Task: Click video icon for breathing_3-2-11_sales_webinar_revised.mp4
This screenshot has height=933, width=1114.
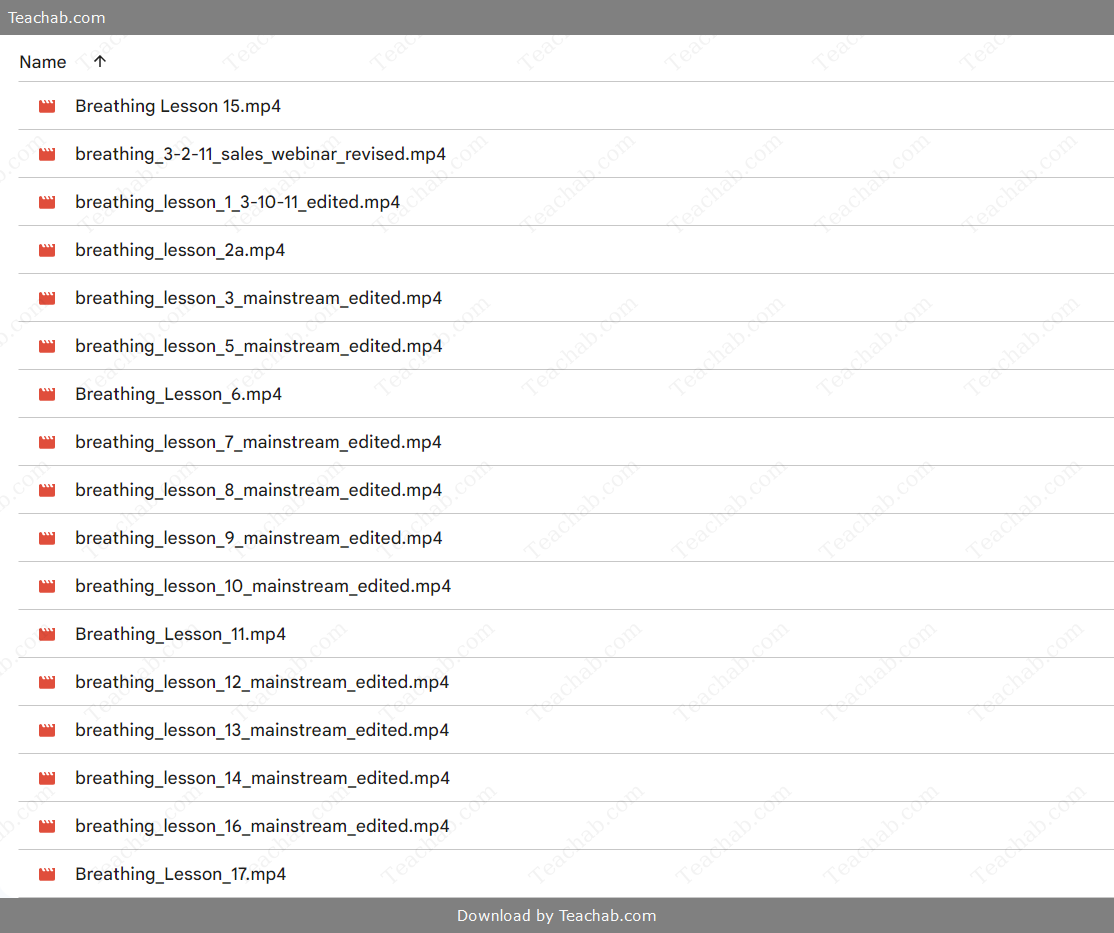Action: point(47,154)
